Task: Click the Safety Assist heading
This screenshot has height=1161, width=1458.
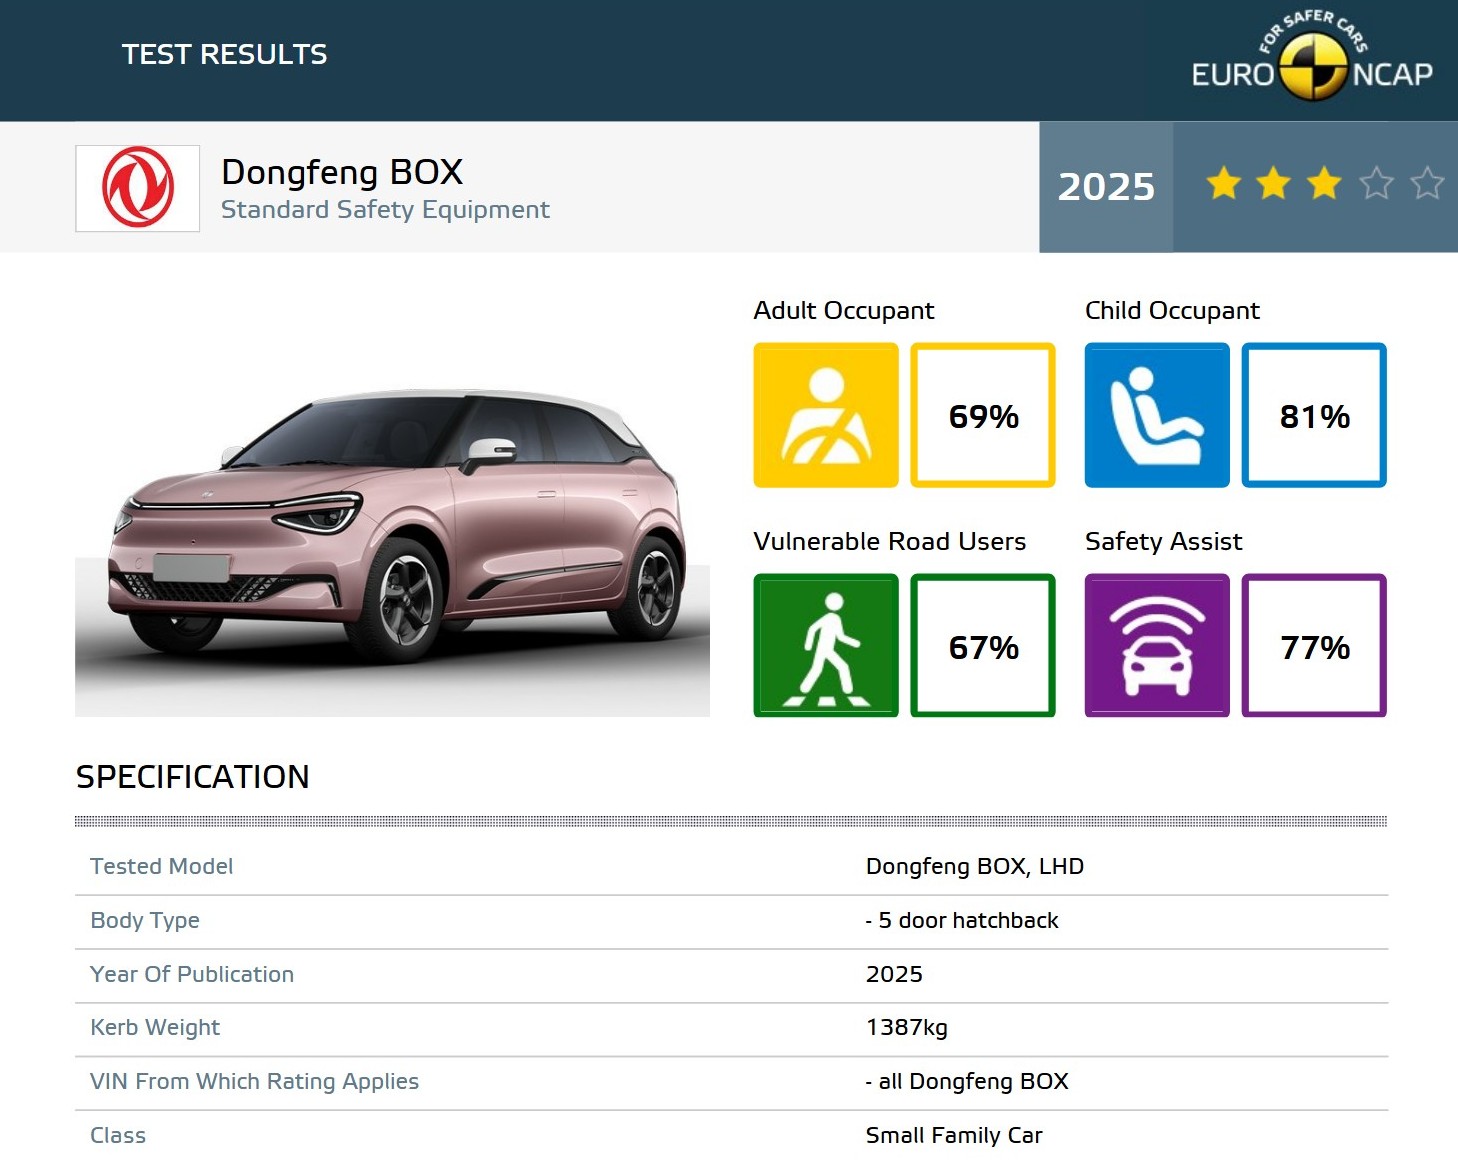Action: (1164, 542)
